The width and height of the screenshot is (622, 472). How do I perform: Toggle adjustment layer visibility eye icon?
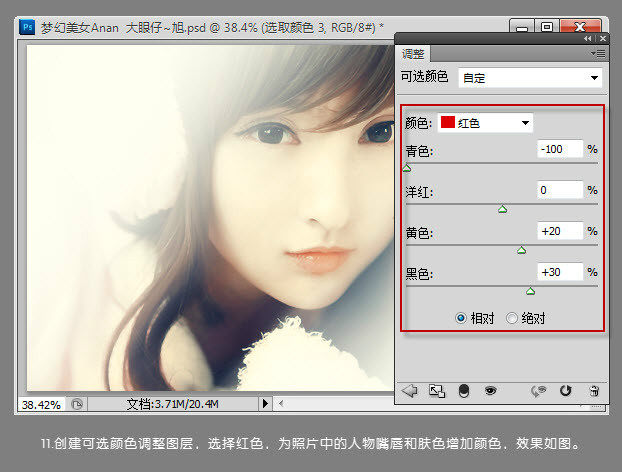[491, 390]
